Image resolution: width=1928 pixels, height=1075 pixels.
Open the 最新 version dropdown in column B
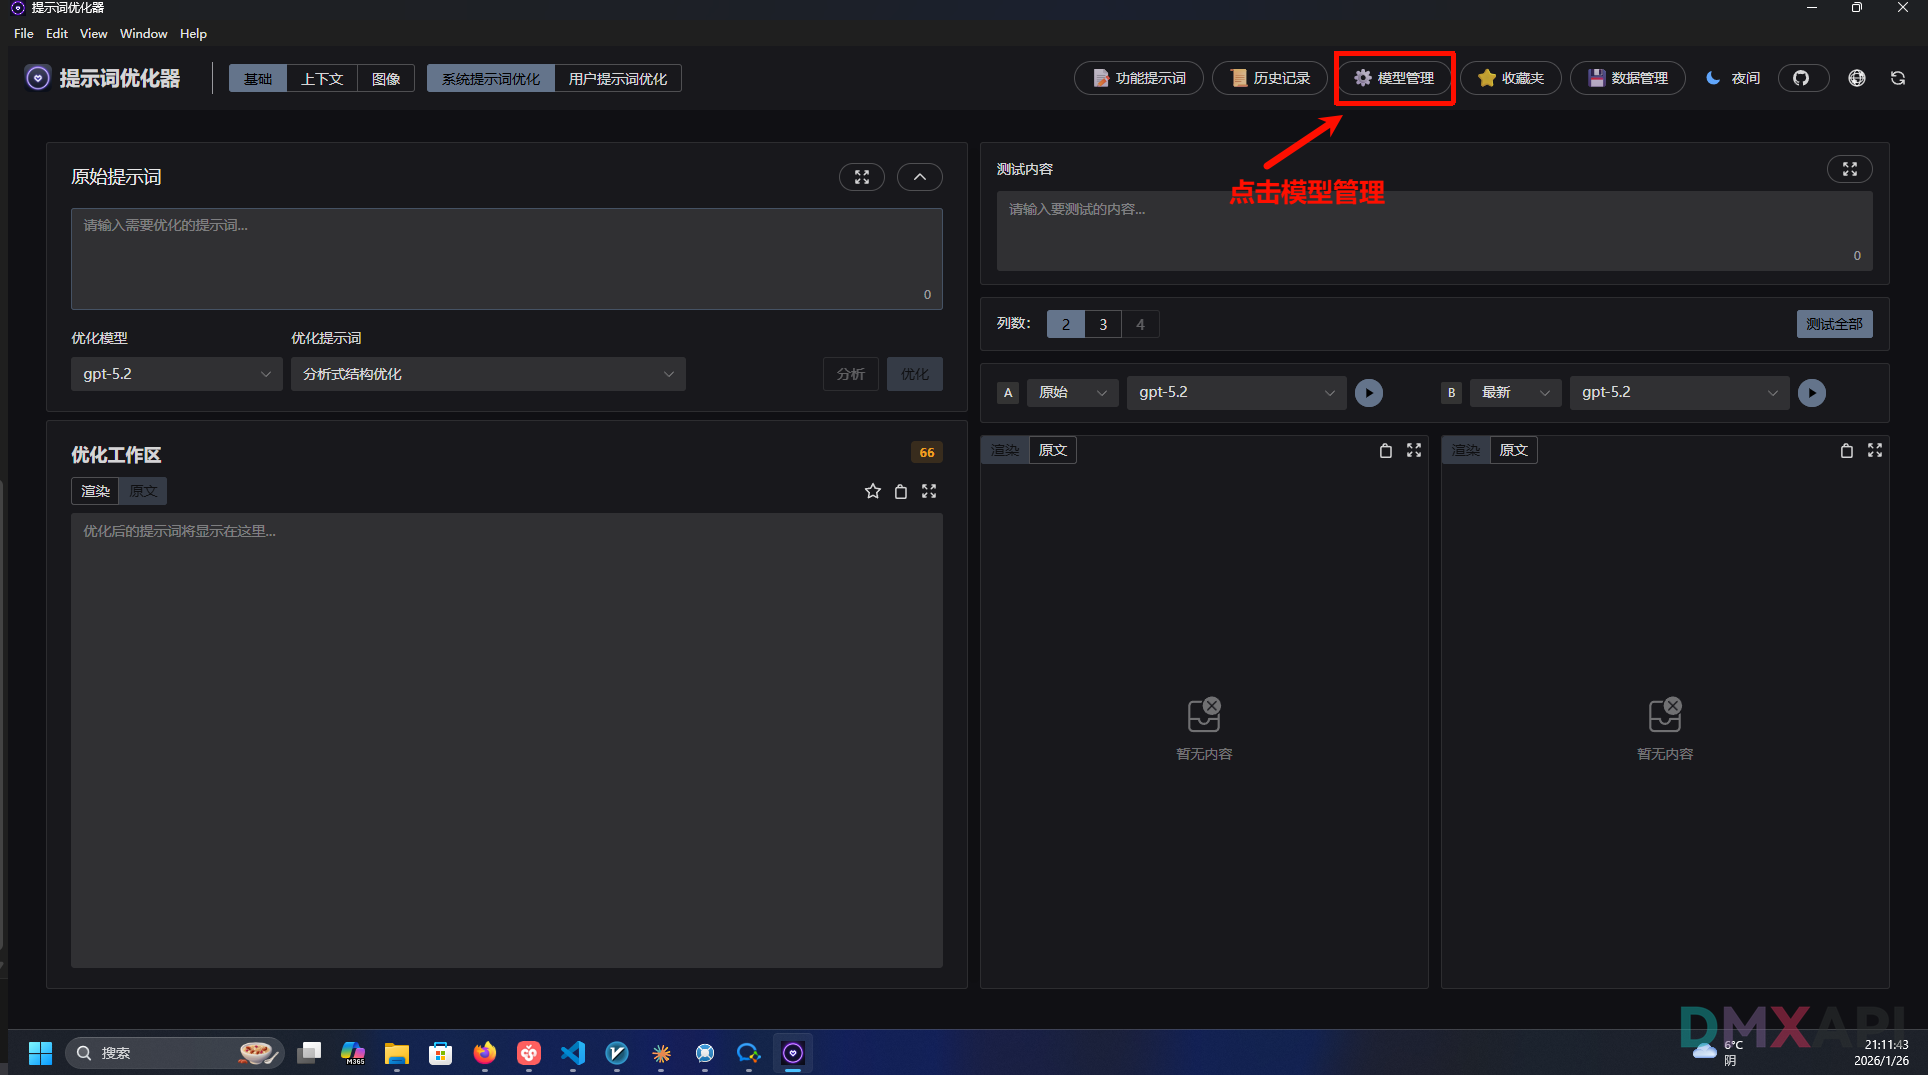click(x=1514, y=392)
